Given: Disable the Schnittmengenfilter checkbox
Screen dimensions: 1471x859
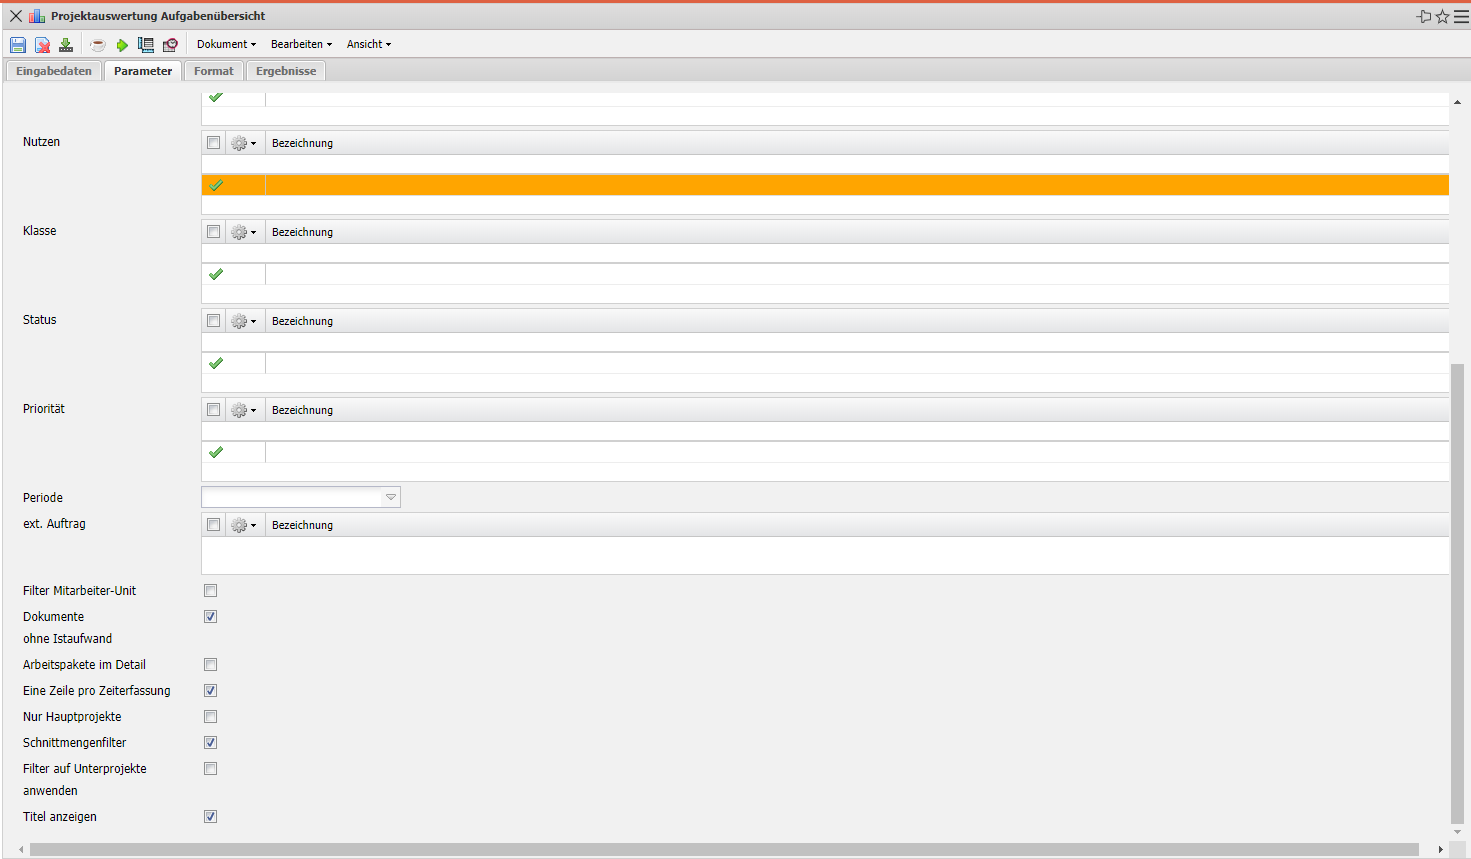Looking at the screenshot, I should pyautogui.click(x=210, y=743).
